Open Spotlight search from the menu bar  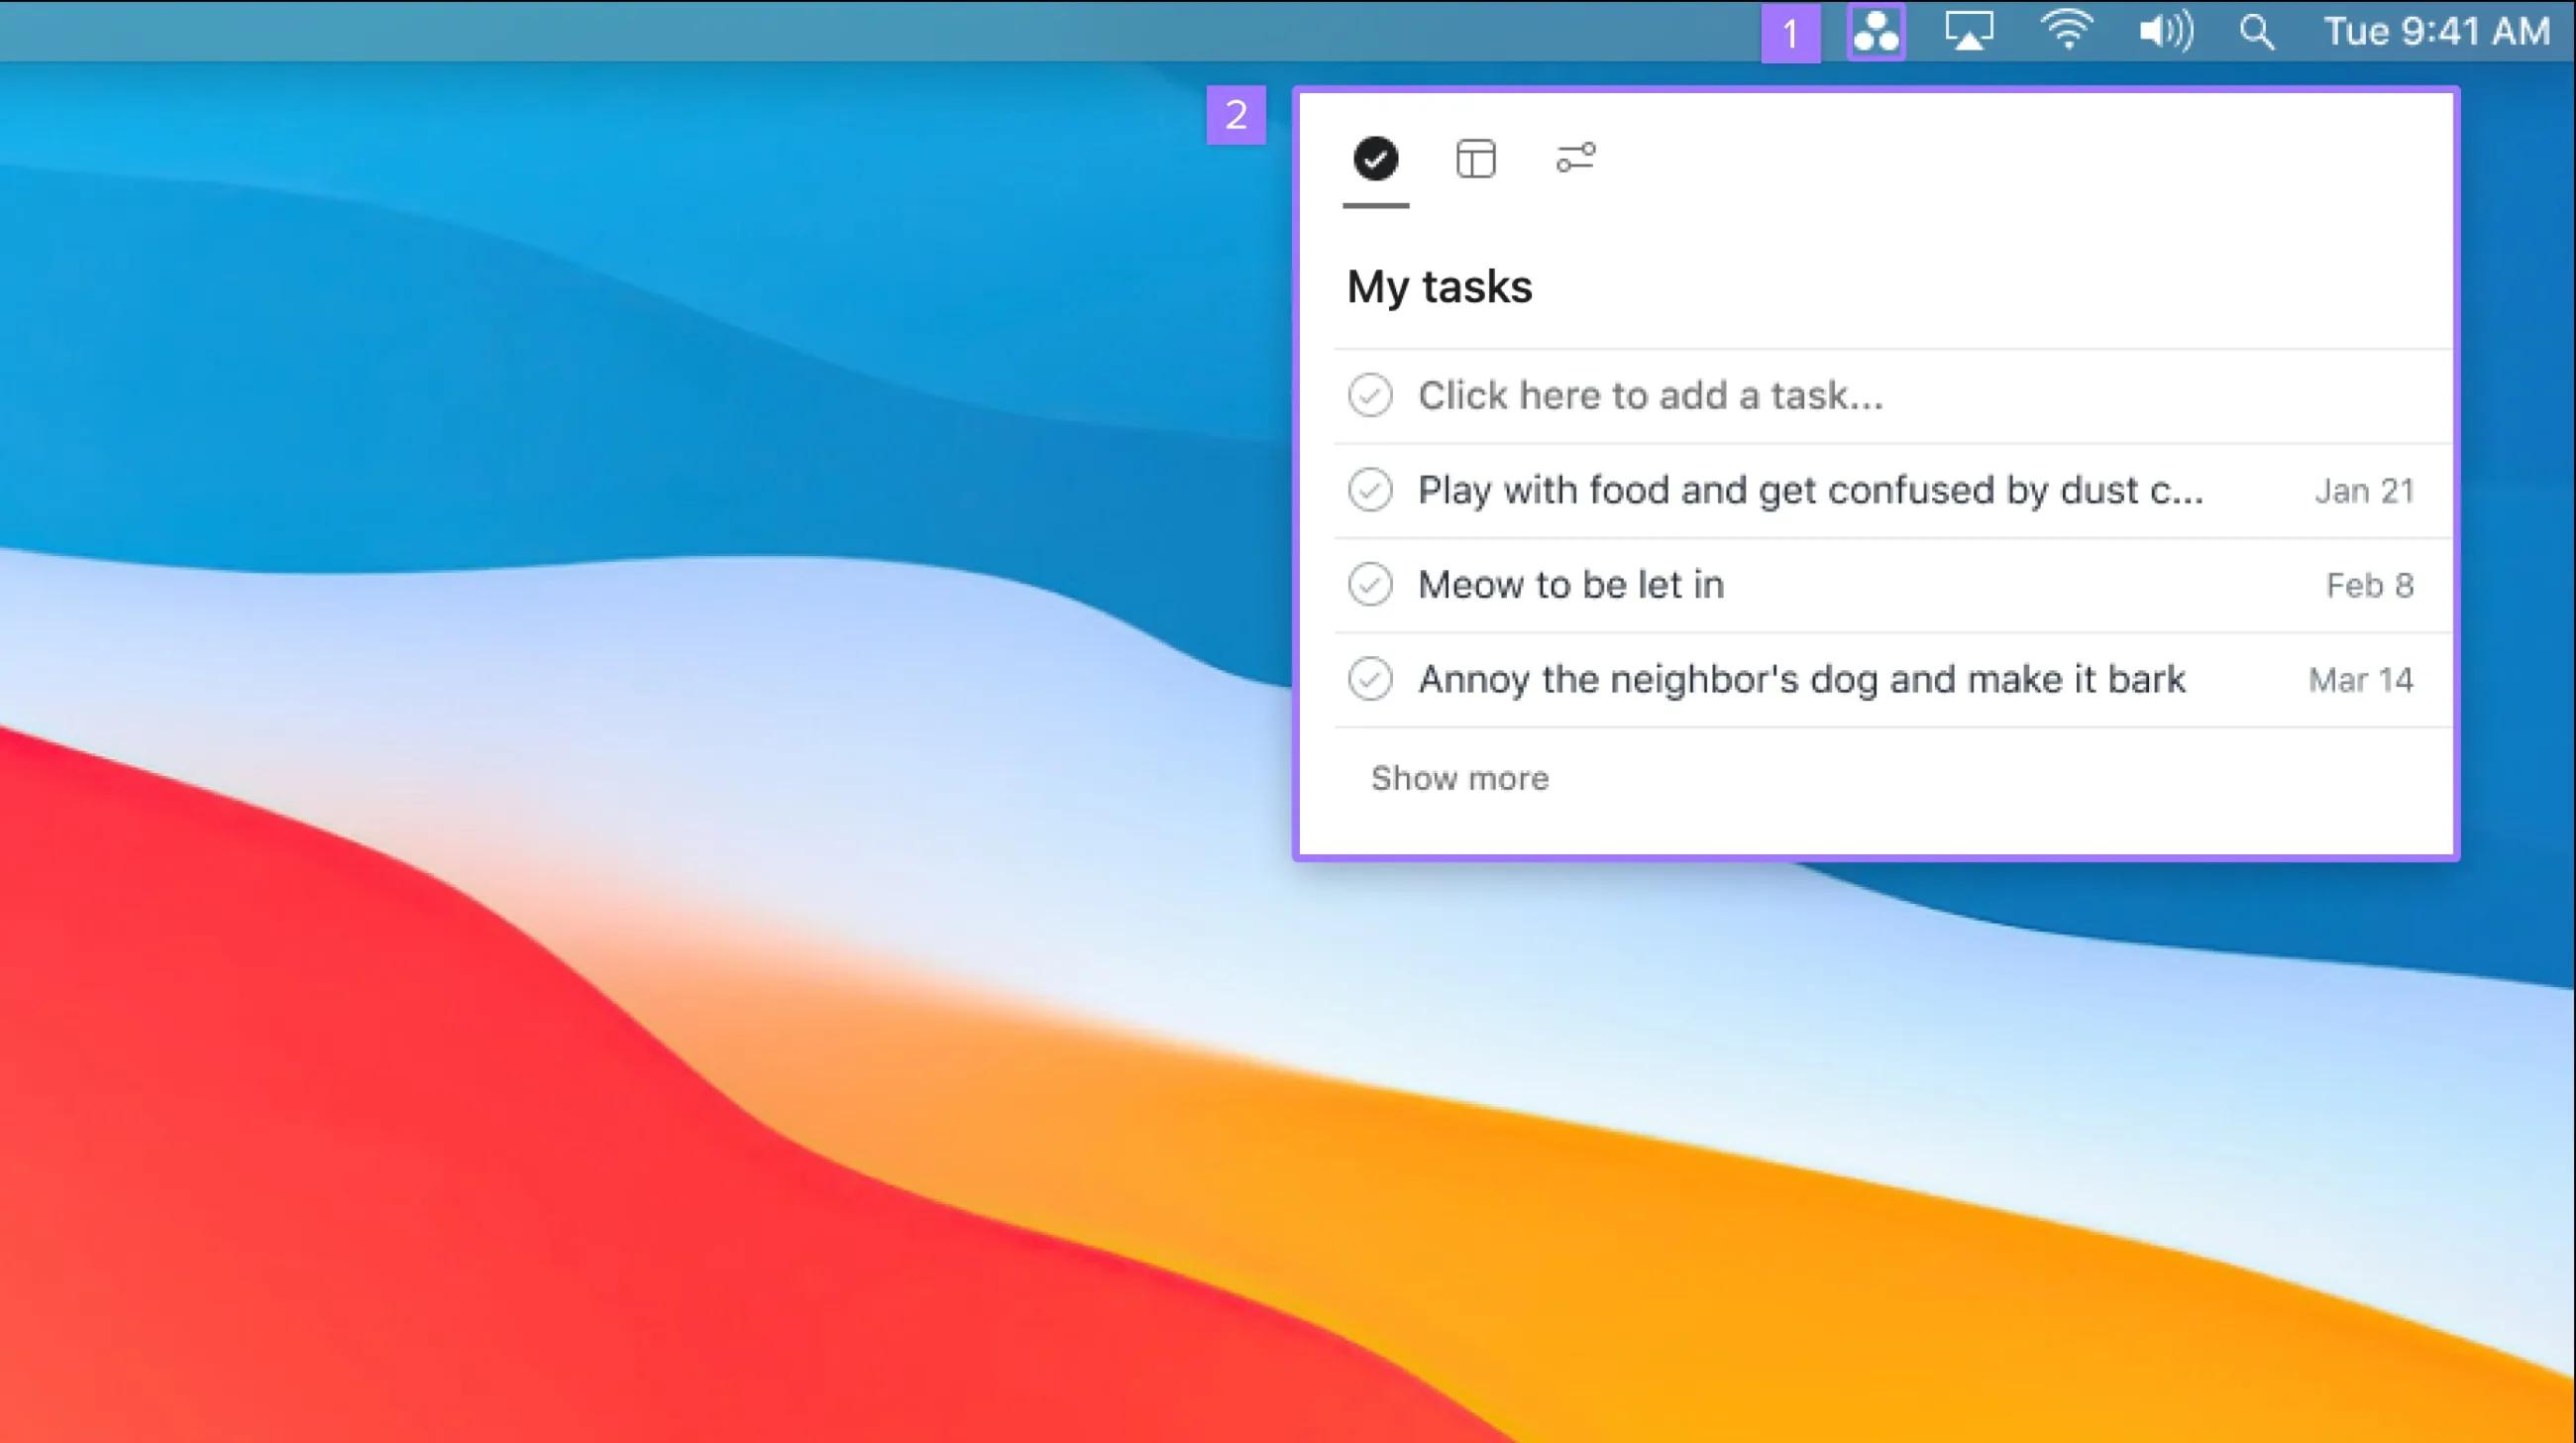[x=2256, y=31]
